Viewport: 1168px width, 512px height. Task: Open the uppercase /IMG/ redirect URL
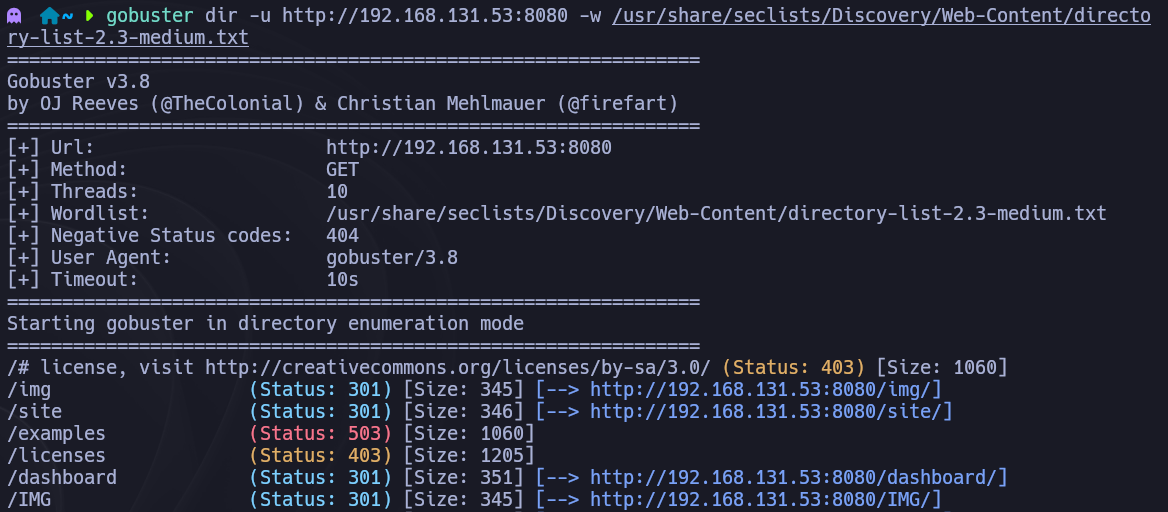766,500
